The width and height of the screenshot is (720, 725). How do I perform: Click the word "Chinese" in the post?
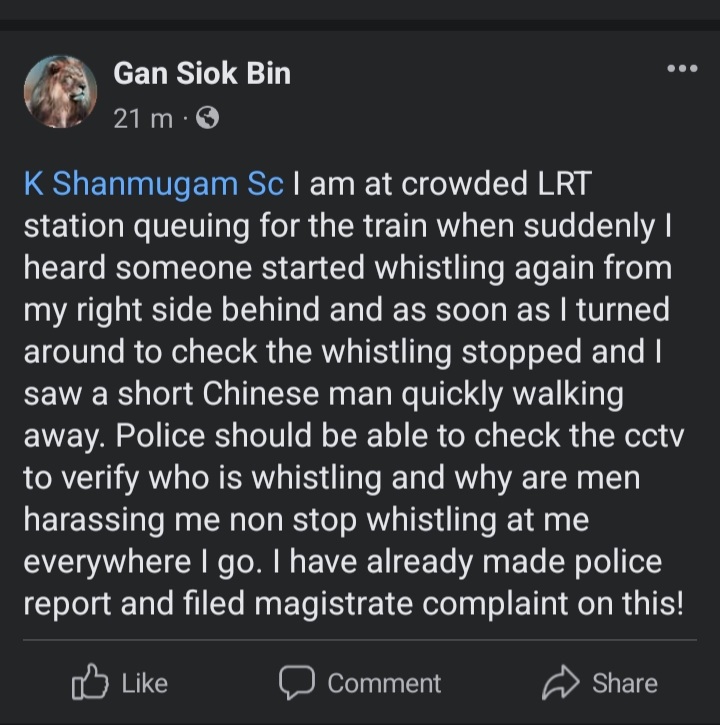click(x=262, y=395)
